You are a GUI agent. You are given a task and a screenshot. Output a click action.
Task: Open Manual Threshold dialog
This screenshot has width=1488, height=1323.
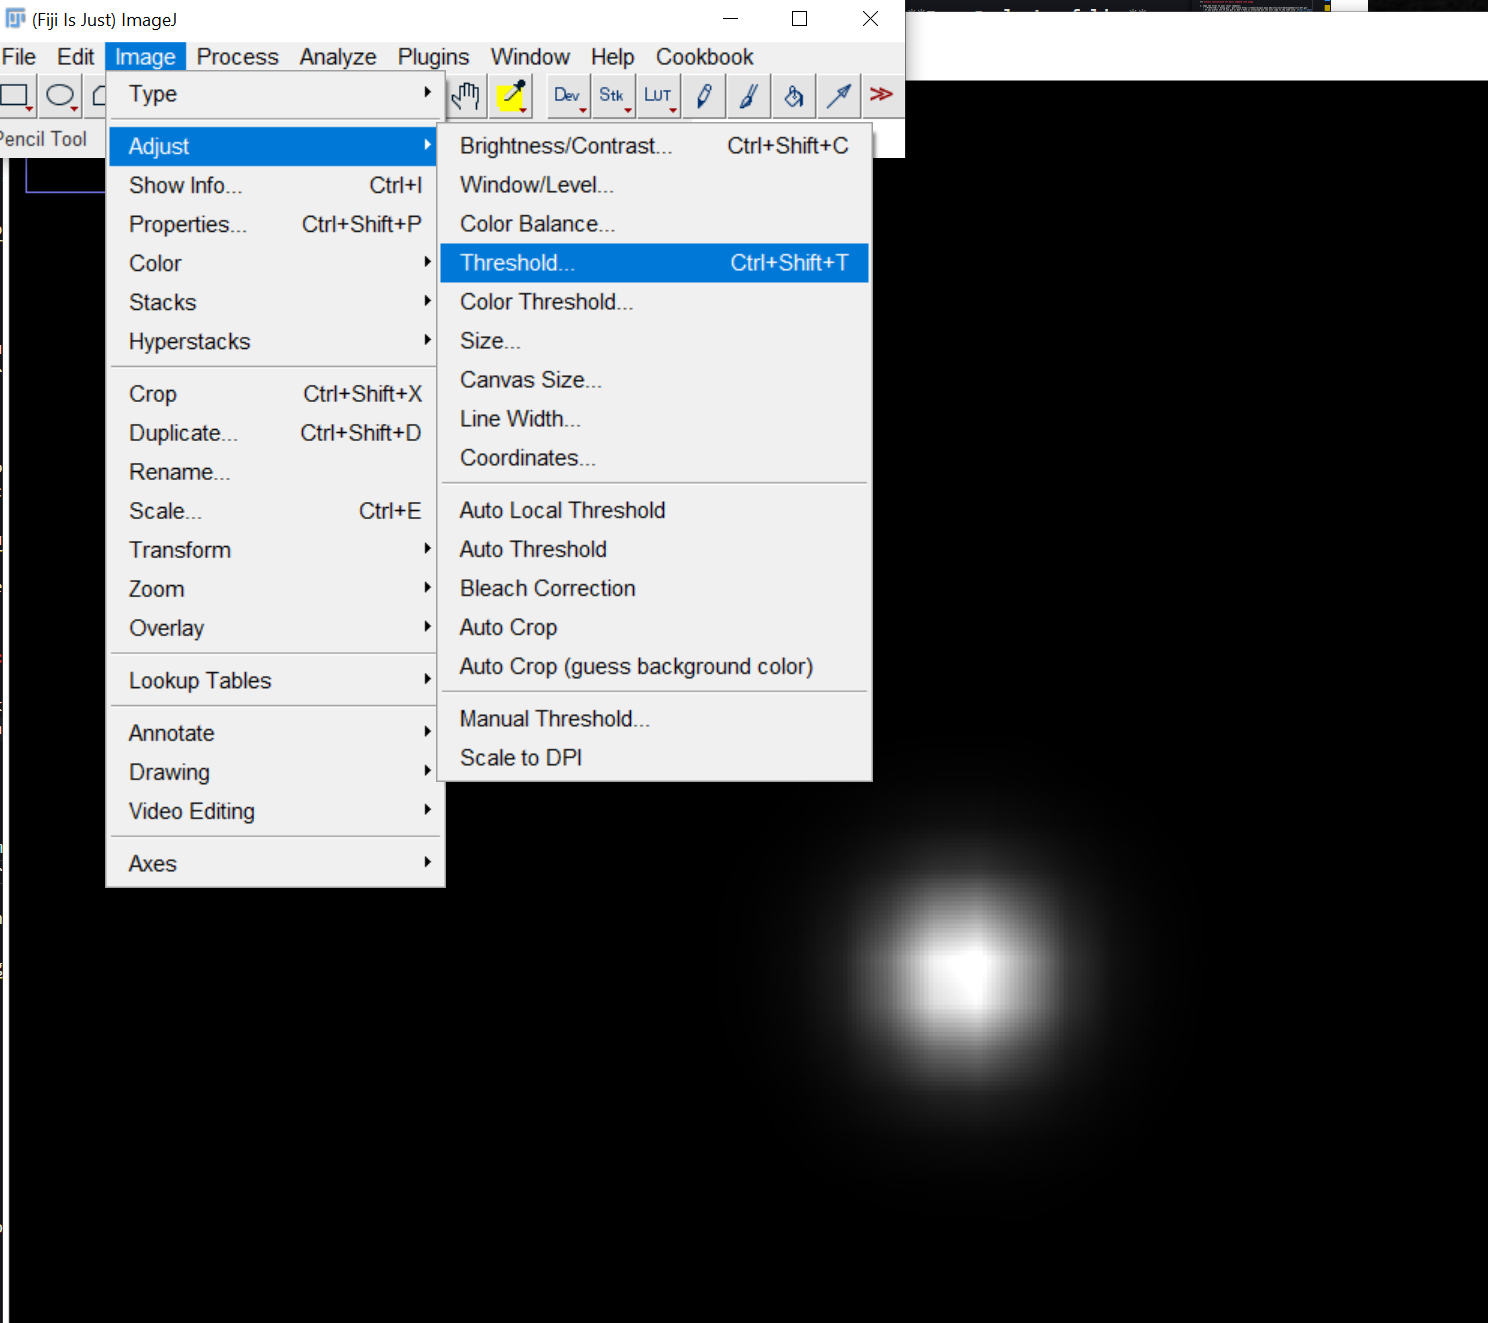point(654,719)
